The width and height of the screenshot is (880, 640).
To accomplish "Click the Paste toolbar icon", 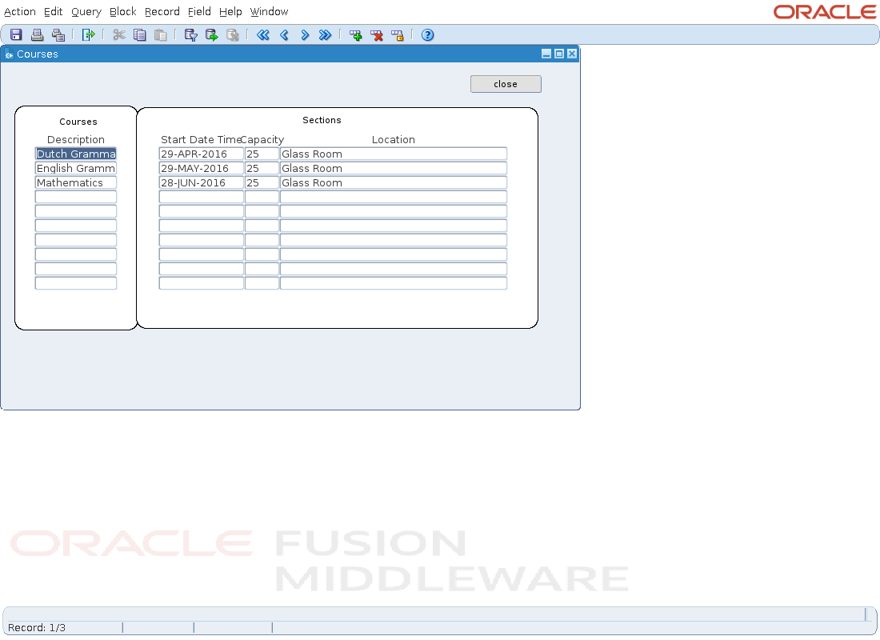I will [161, 35].
